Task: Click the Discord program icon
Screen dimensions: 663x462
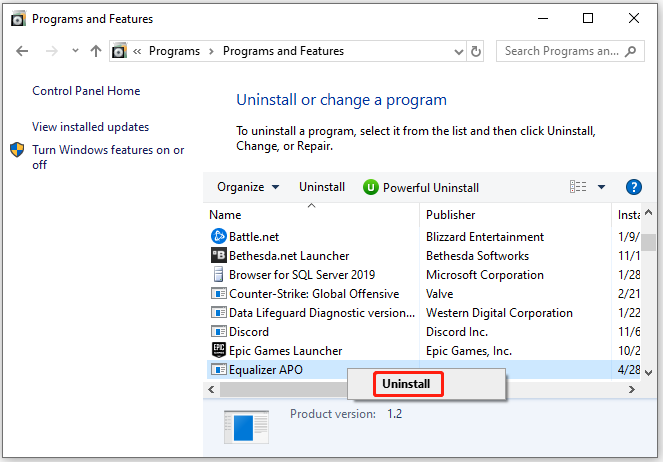Action: (x=219, y=331)
